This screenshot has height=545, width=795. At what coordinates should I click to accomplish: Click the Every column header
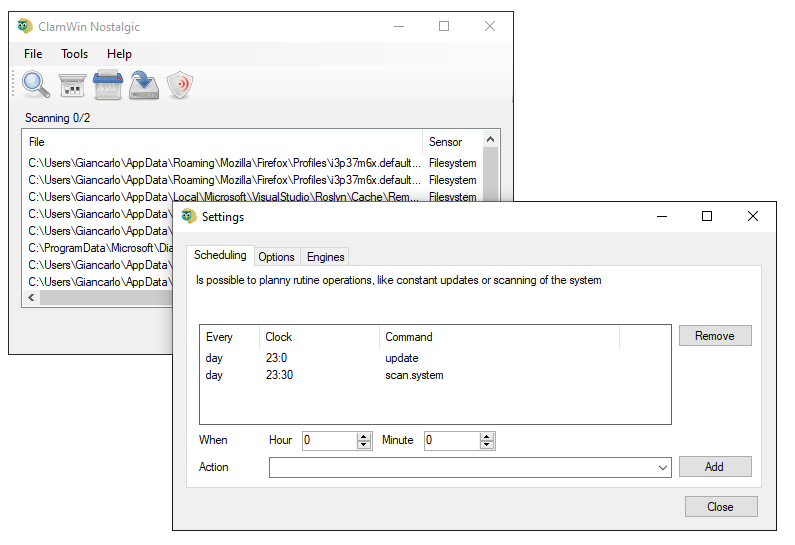(230, 337)
